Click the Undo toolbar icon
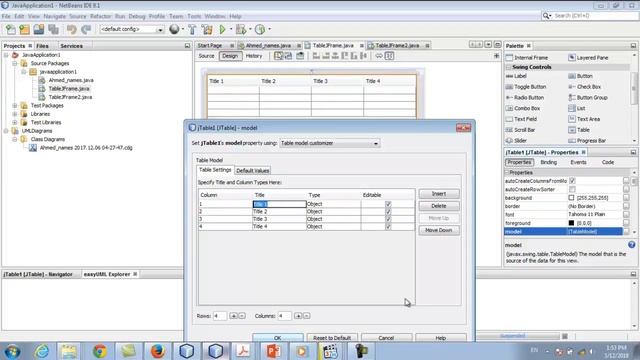 [71, 29]
